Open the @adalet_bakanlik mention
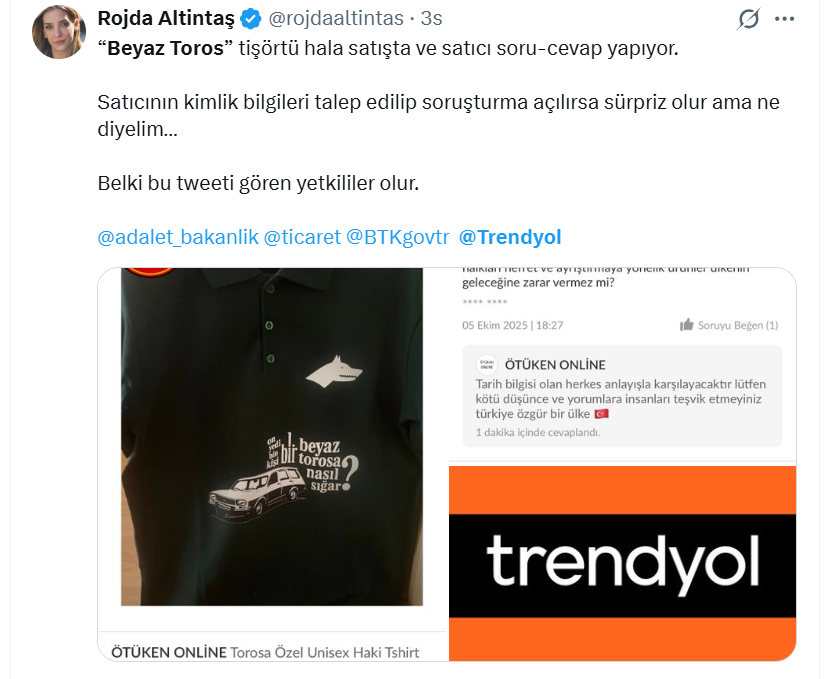 pyautogui.click(x=178, y=237)
